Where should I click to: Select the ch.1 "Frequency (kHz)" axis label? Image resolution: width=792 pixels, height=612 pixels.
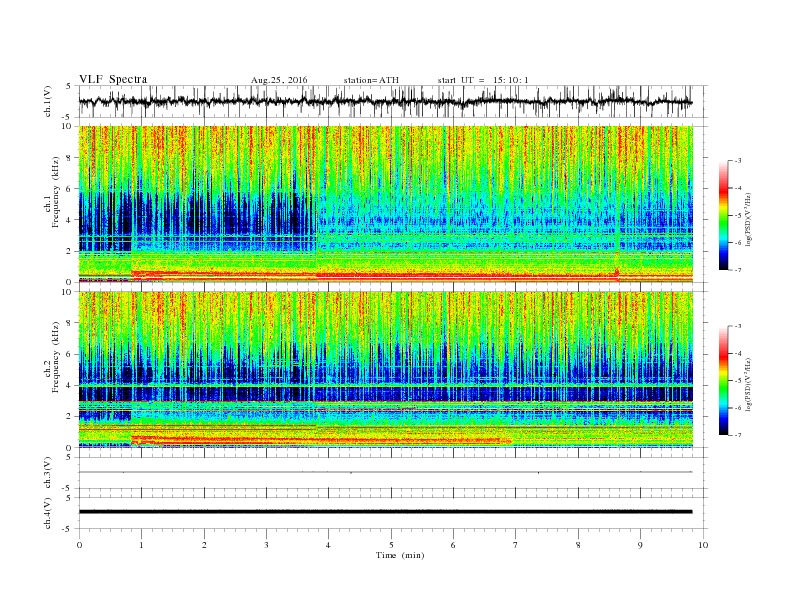pyautogui.click(x=55, y=192)
